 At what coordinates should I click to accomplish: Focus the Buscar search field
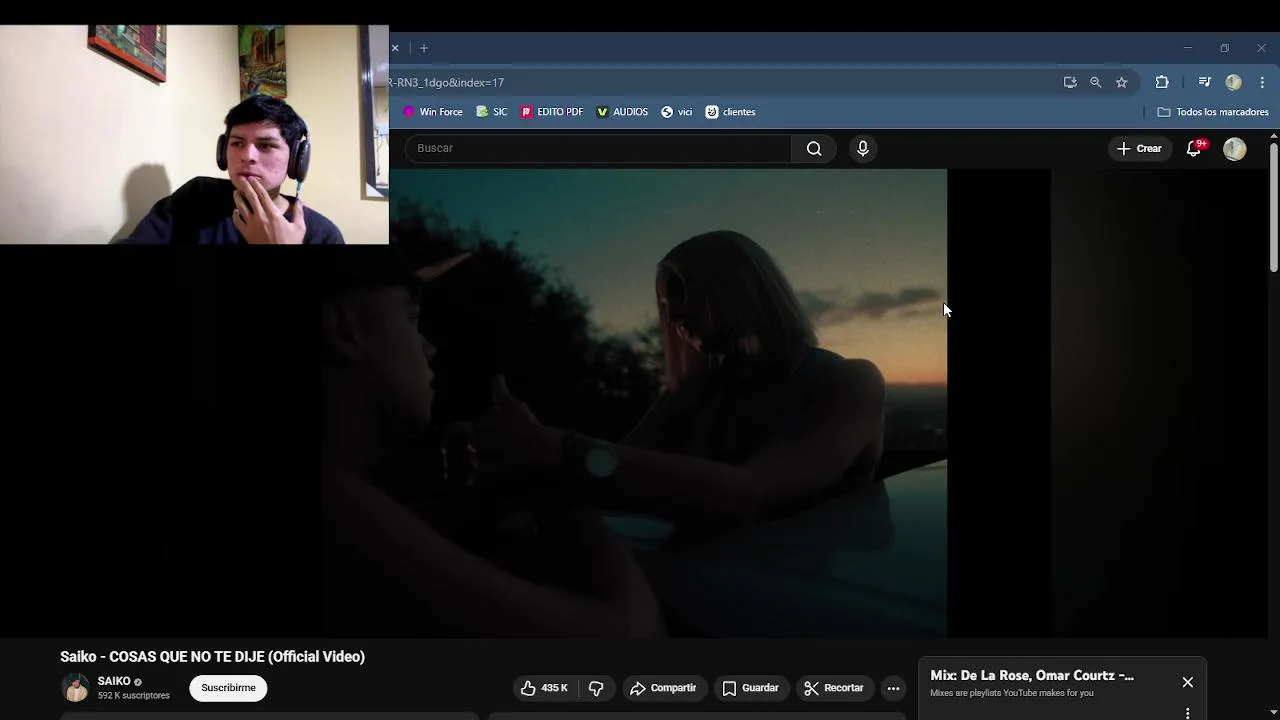[598, 149]
